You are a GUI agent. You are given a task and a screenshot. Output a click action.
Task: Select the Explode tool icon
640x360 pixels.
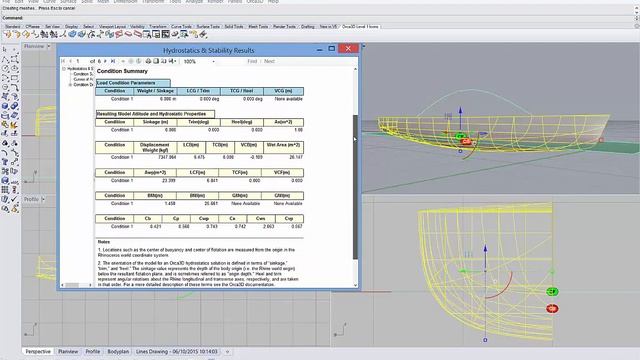point(14,124)
